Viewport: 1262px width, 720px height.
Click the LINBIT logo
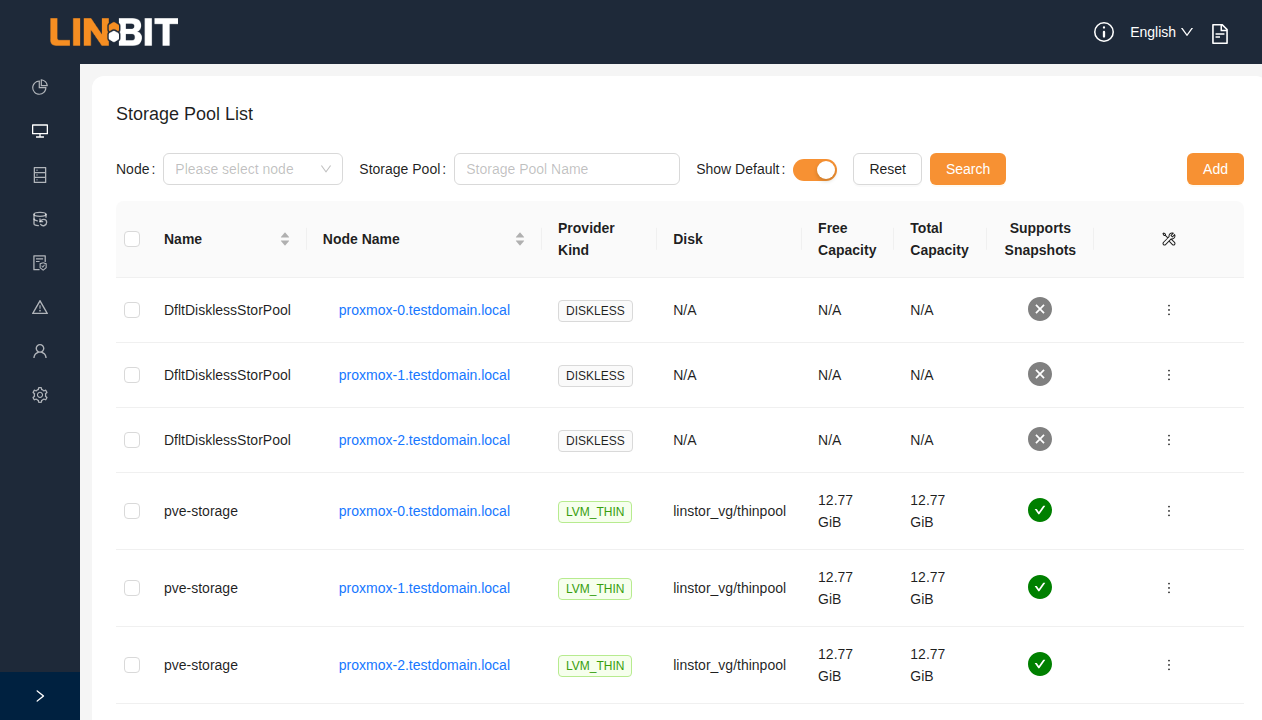click(x=114, y=32)
